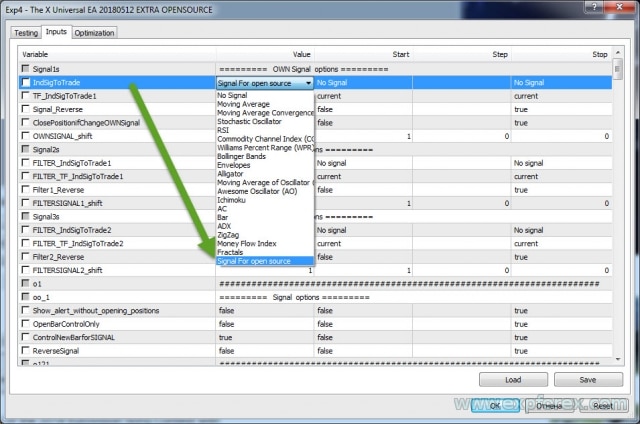Click the Save button

tap(588, 380)
